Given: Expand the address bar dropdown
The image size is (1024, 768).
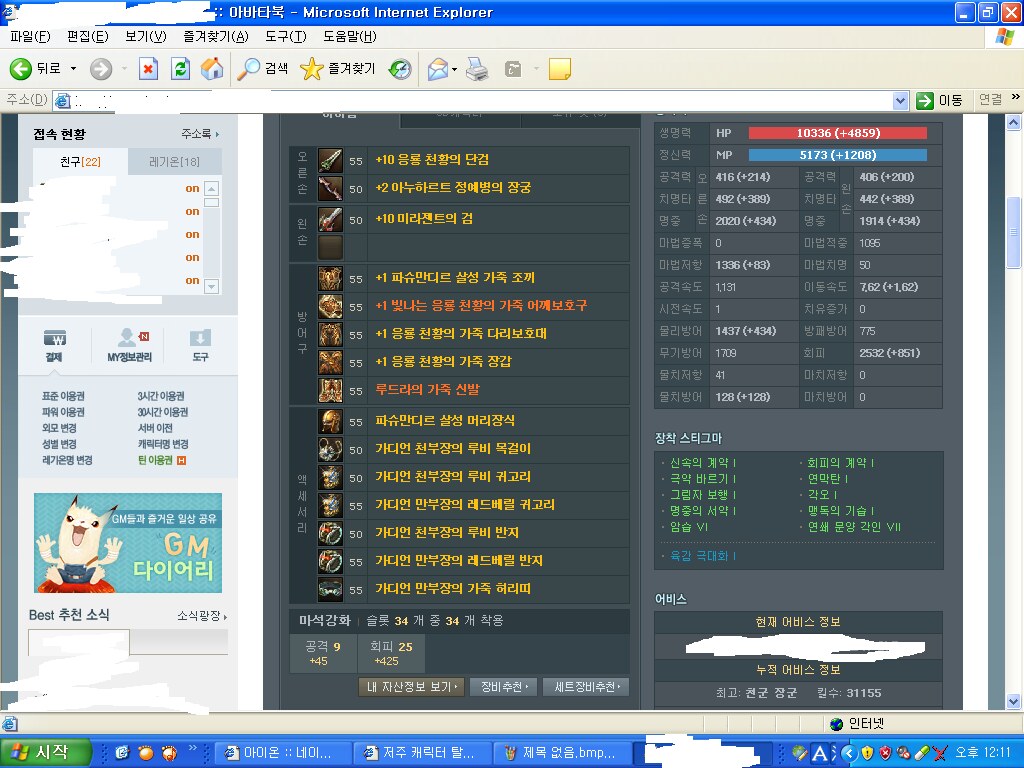Looking at the screenshot, I should pyautogui.click(x=899, y=100).
